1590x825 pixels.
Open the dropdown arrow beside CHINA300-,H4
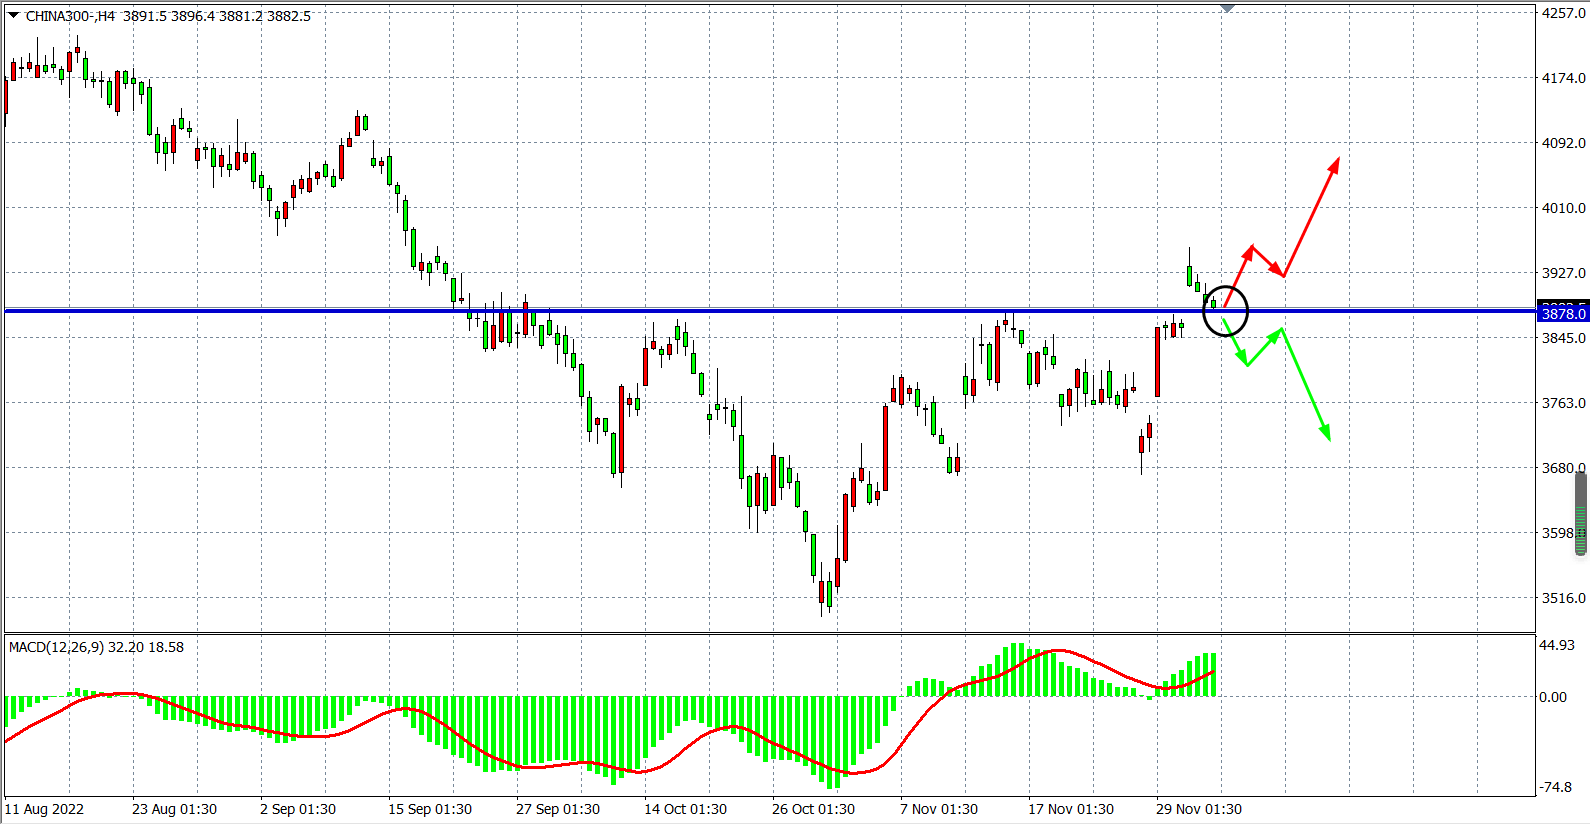pyautogui.click(x=13, y=15)
